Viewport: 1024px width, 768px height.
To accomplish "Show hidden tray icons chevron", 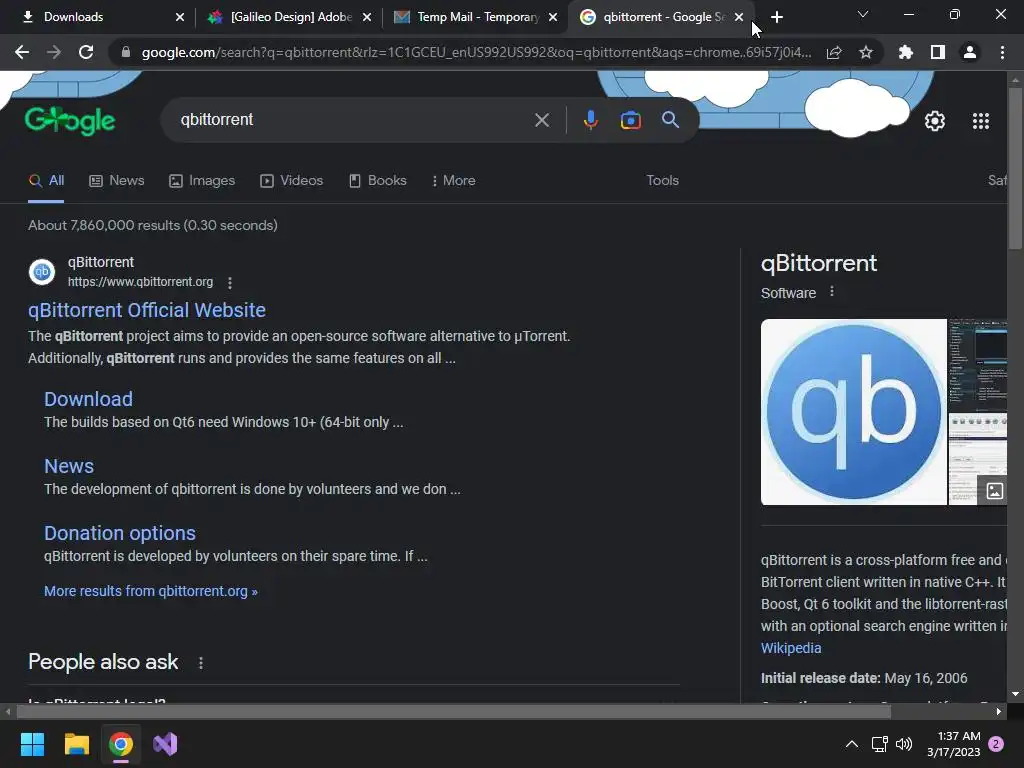I will pos(852,744).
